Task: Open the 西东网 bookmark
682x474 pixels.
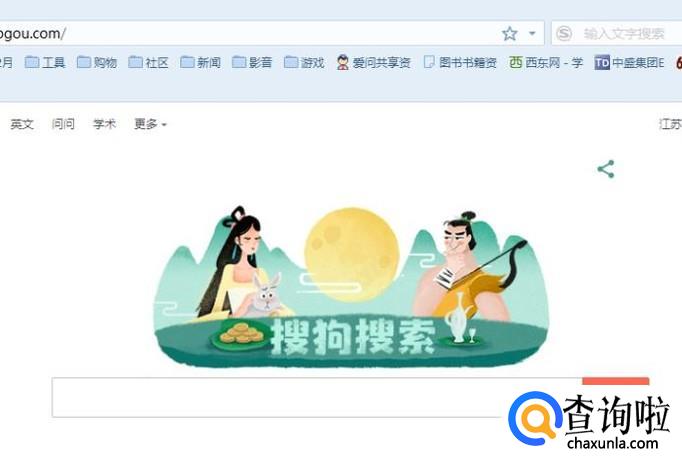Action: point(546,63)
